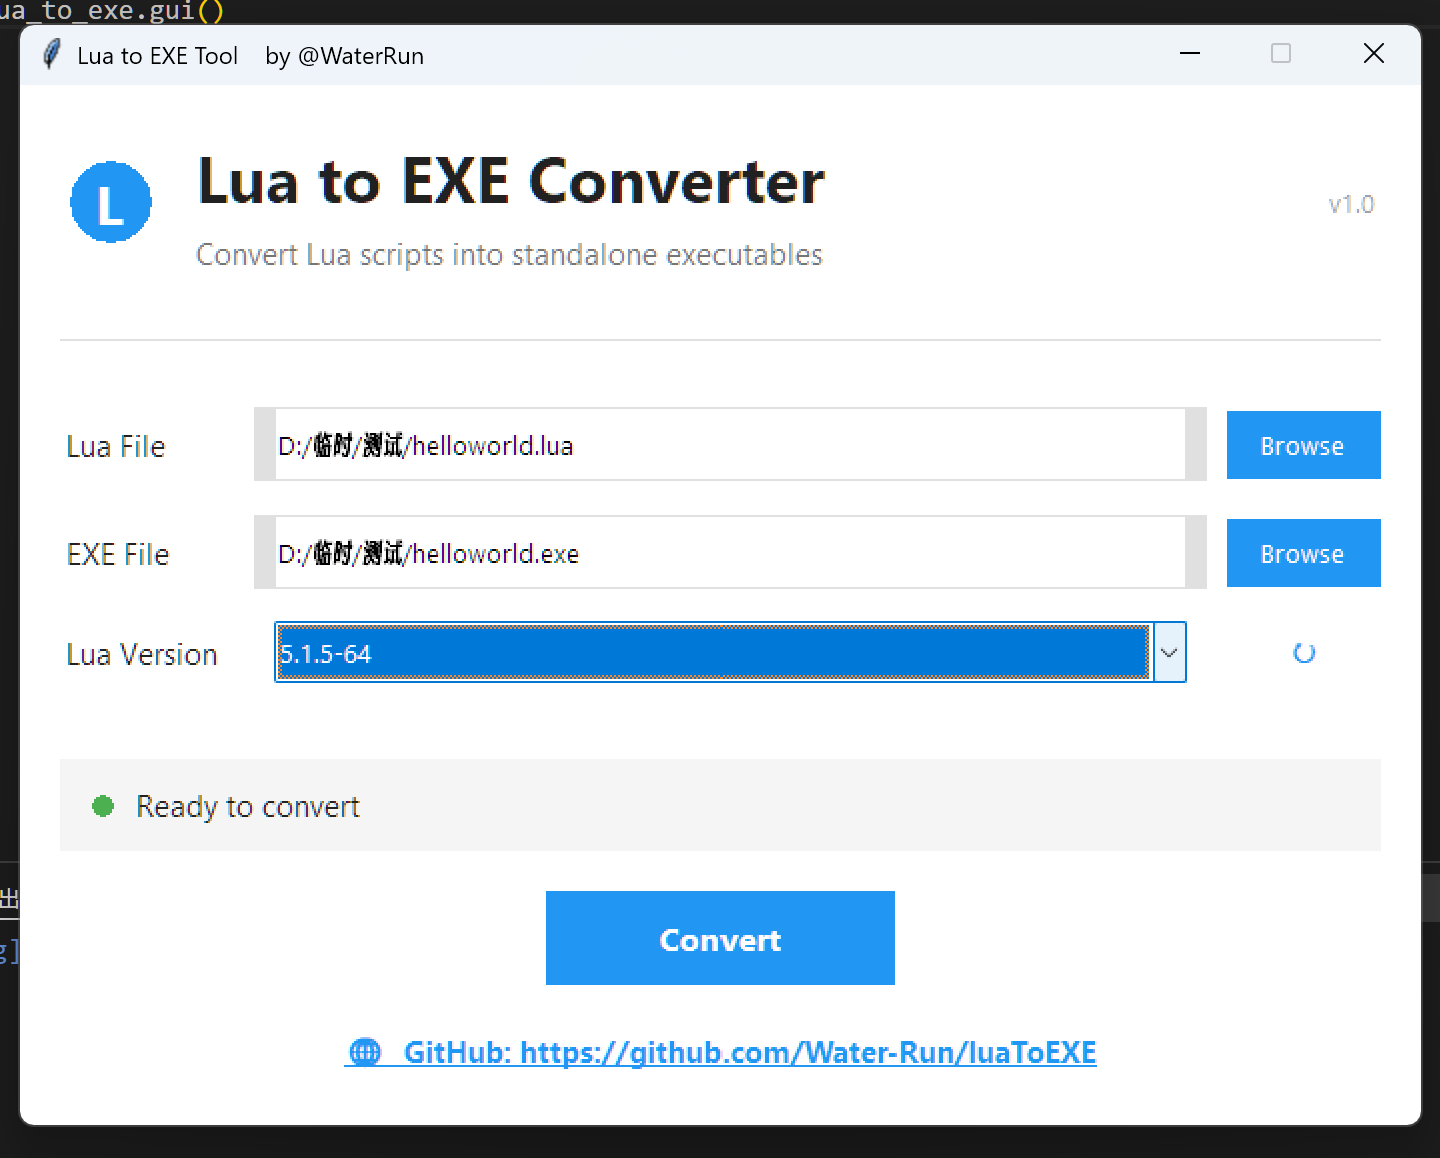1440x1158 pixels.
Task: Click the 'by @WaterRun' title bar credit
Action: [344, 56]
